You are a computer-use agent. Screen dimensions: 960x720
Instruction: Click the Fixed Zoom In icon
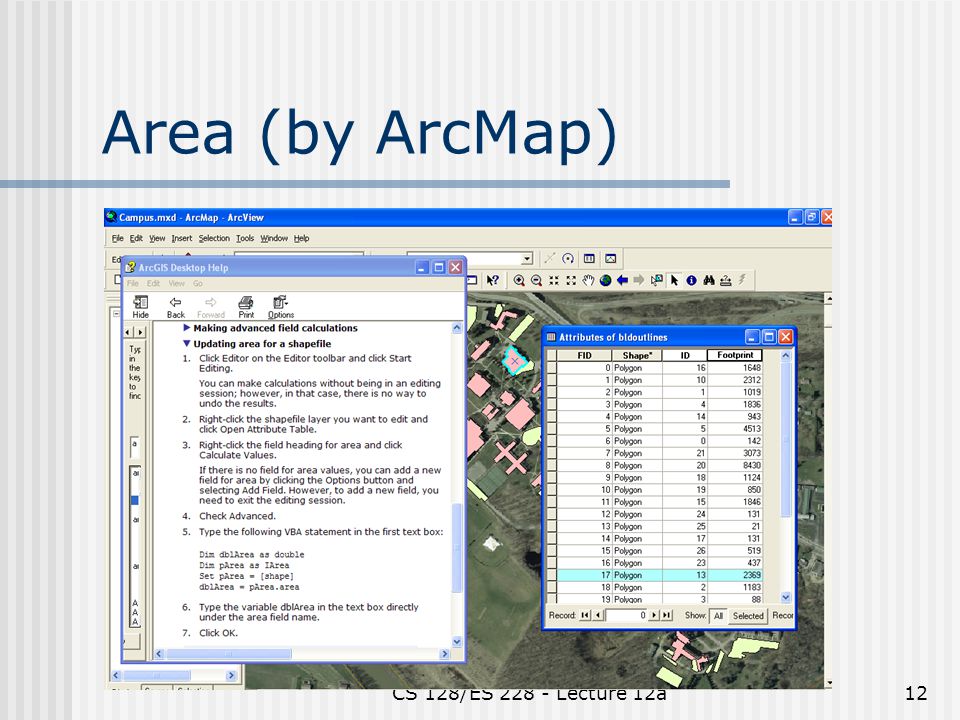tap(554, 280)
